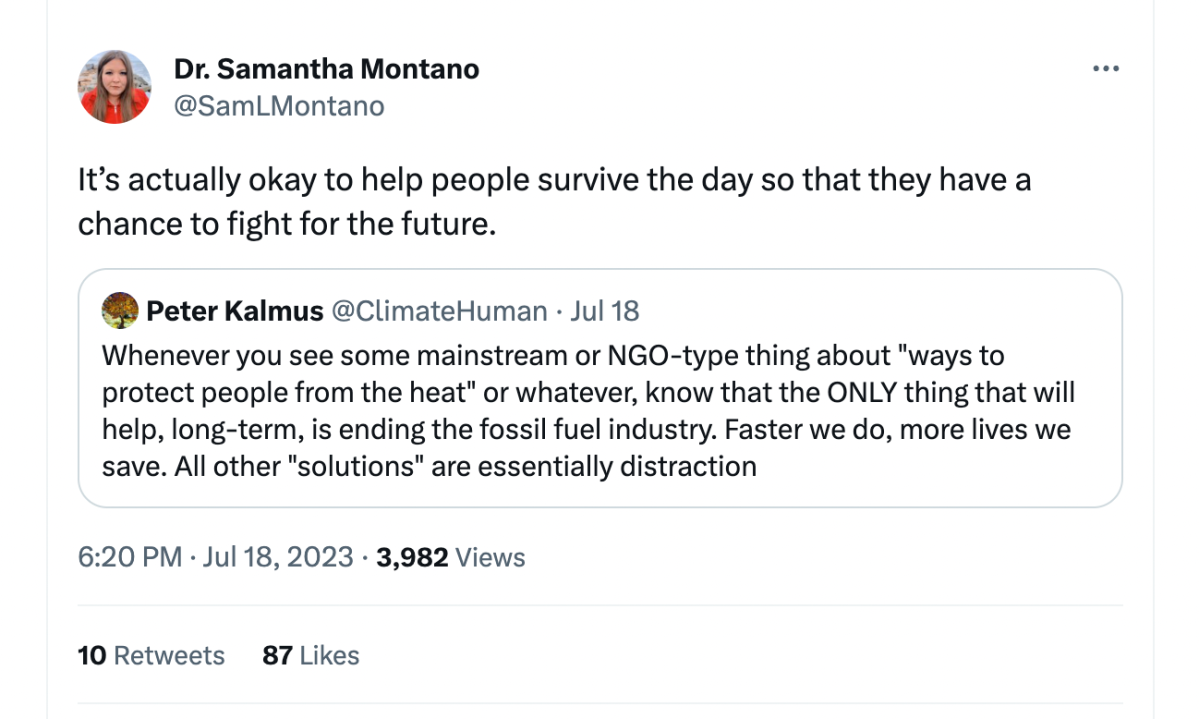Click the Jul 18 date on quoted tweet
Viewport: 1199px width, 719px height.
click(x=604, y=311)
